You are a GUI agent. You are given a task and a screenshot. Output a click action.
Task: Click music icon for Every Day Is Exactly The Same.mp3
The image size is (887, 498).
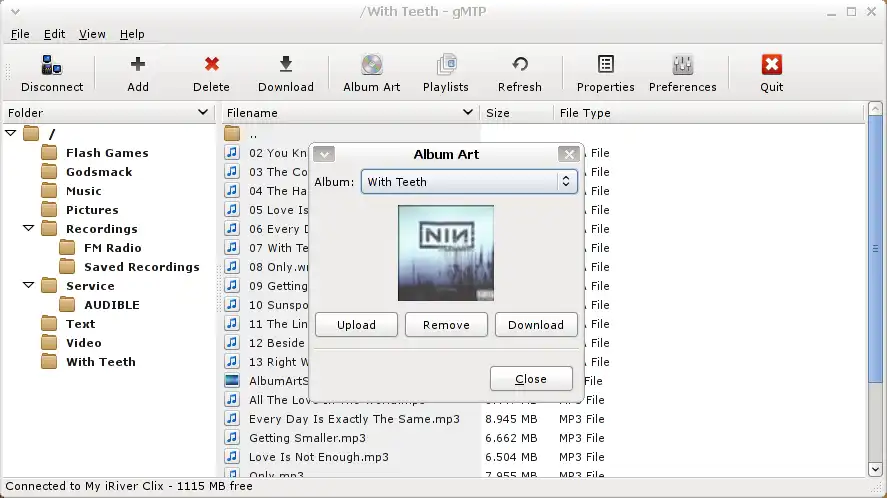click(232, 418)
